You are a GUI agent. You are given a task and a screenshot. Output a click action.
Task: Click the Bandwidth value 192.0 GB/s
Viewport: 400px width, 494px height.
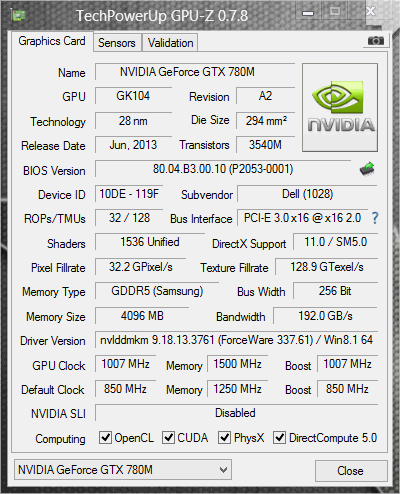point(325,316)
